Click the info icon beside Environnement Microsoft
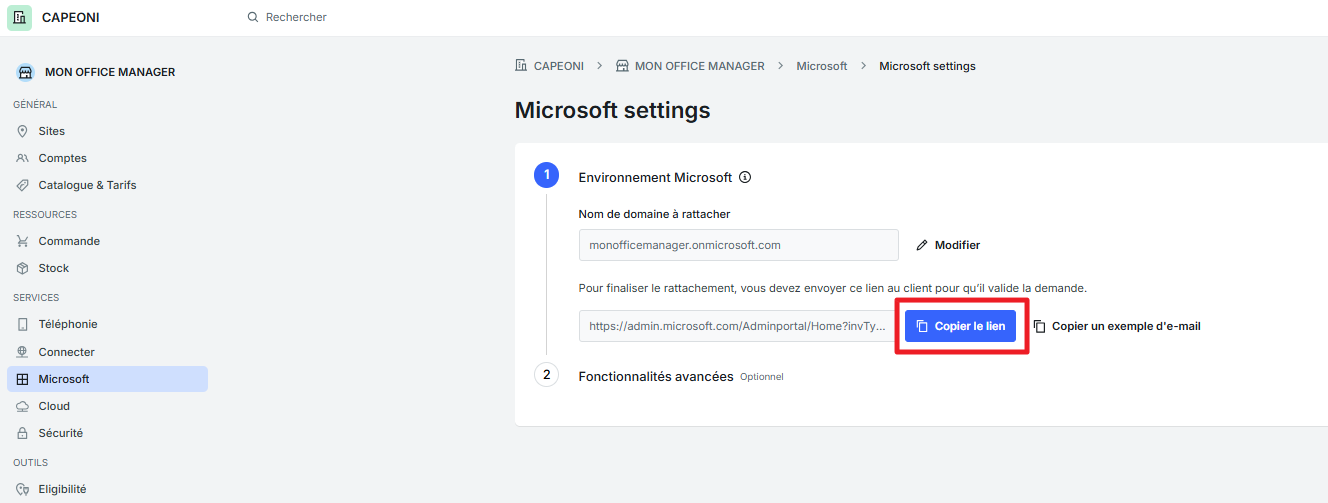 click(x=744, y=177)
